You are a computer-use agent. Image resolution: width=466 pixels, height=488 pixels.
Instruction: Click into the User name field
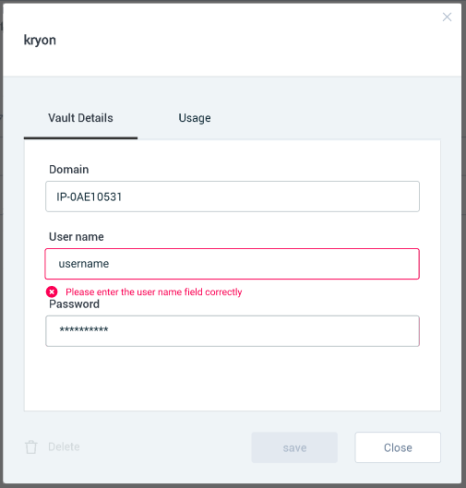[x=232, y=264]
